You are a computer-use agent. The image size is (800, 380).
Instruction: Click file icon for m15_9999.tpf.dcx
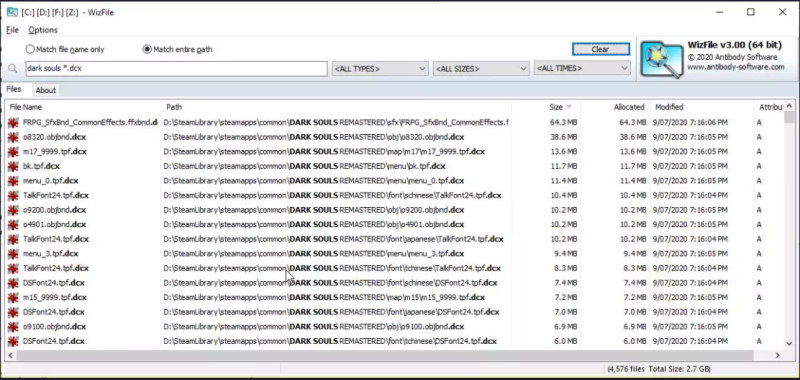(x=13, y=297)
